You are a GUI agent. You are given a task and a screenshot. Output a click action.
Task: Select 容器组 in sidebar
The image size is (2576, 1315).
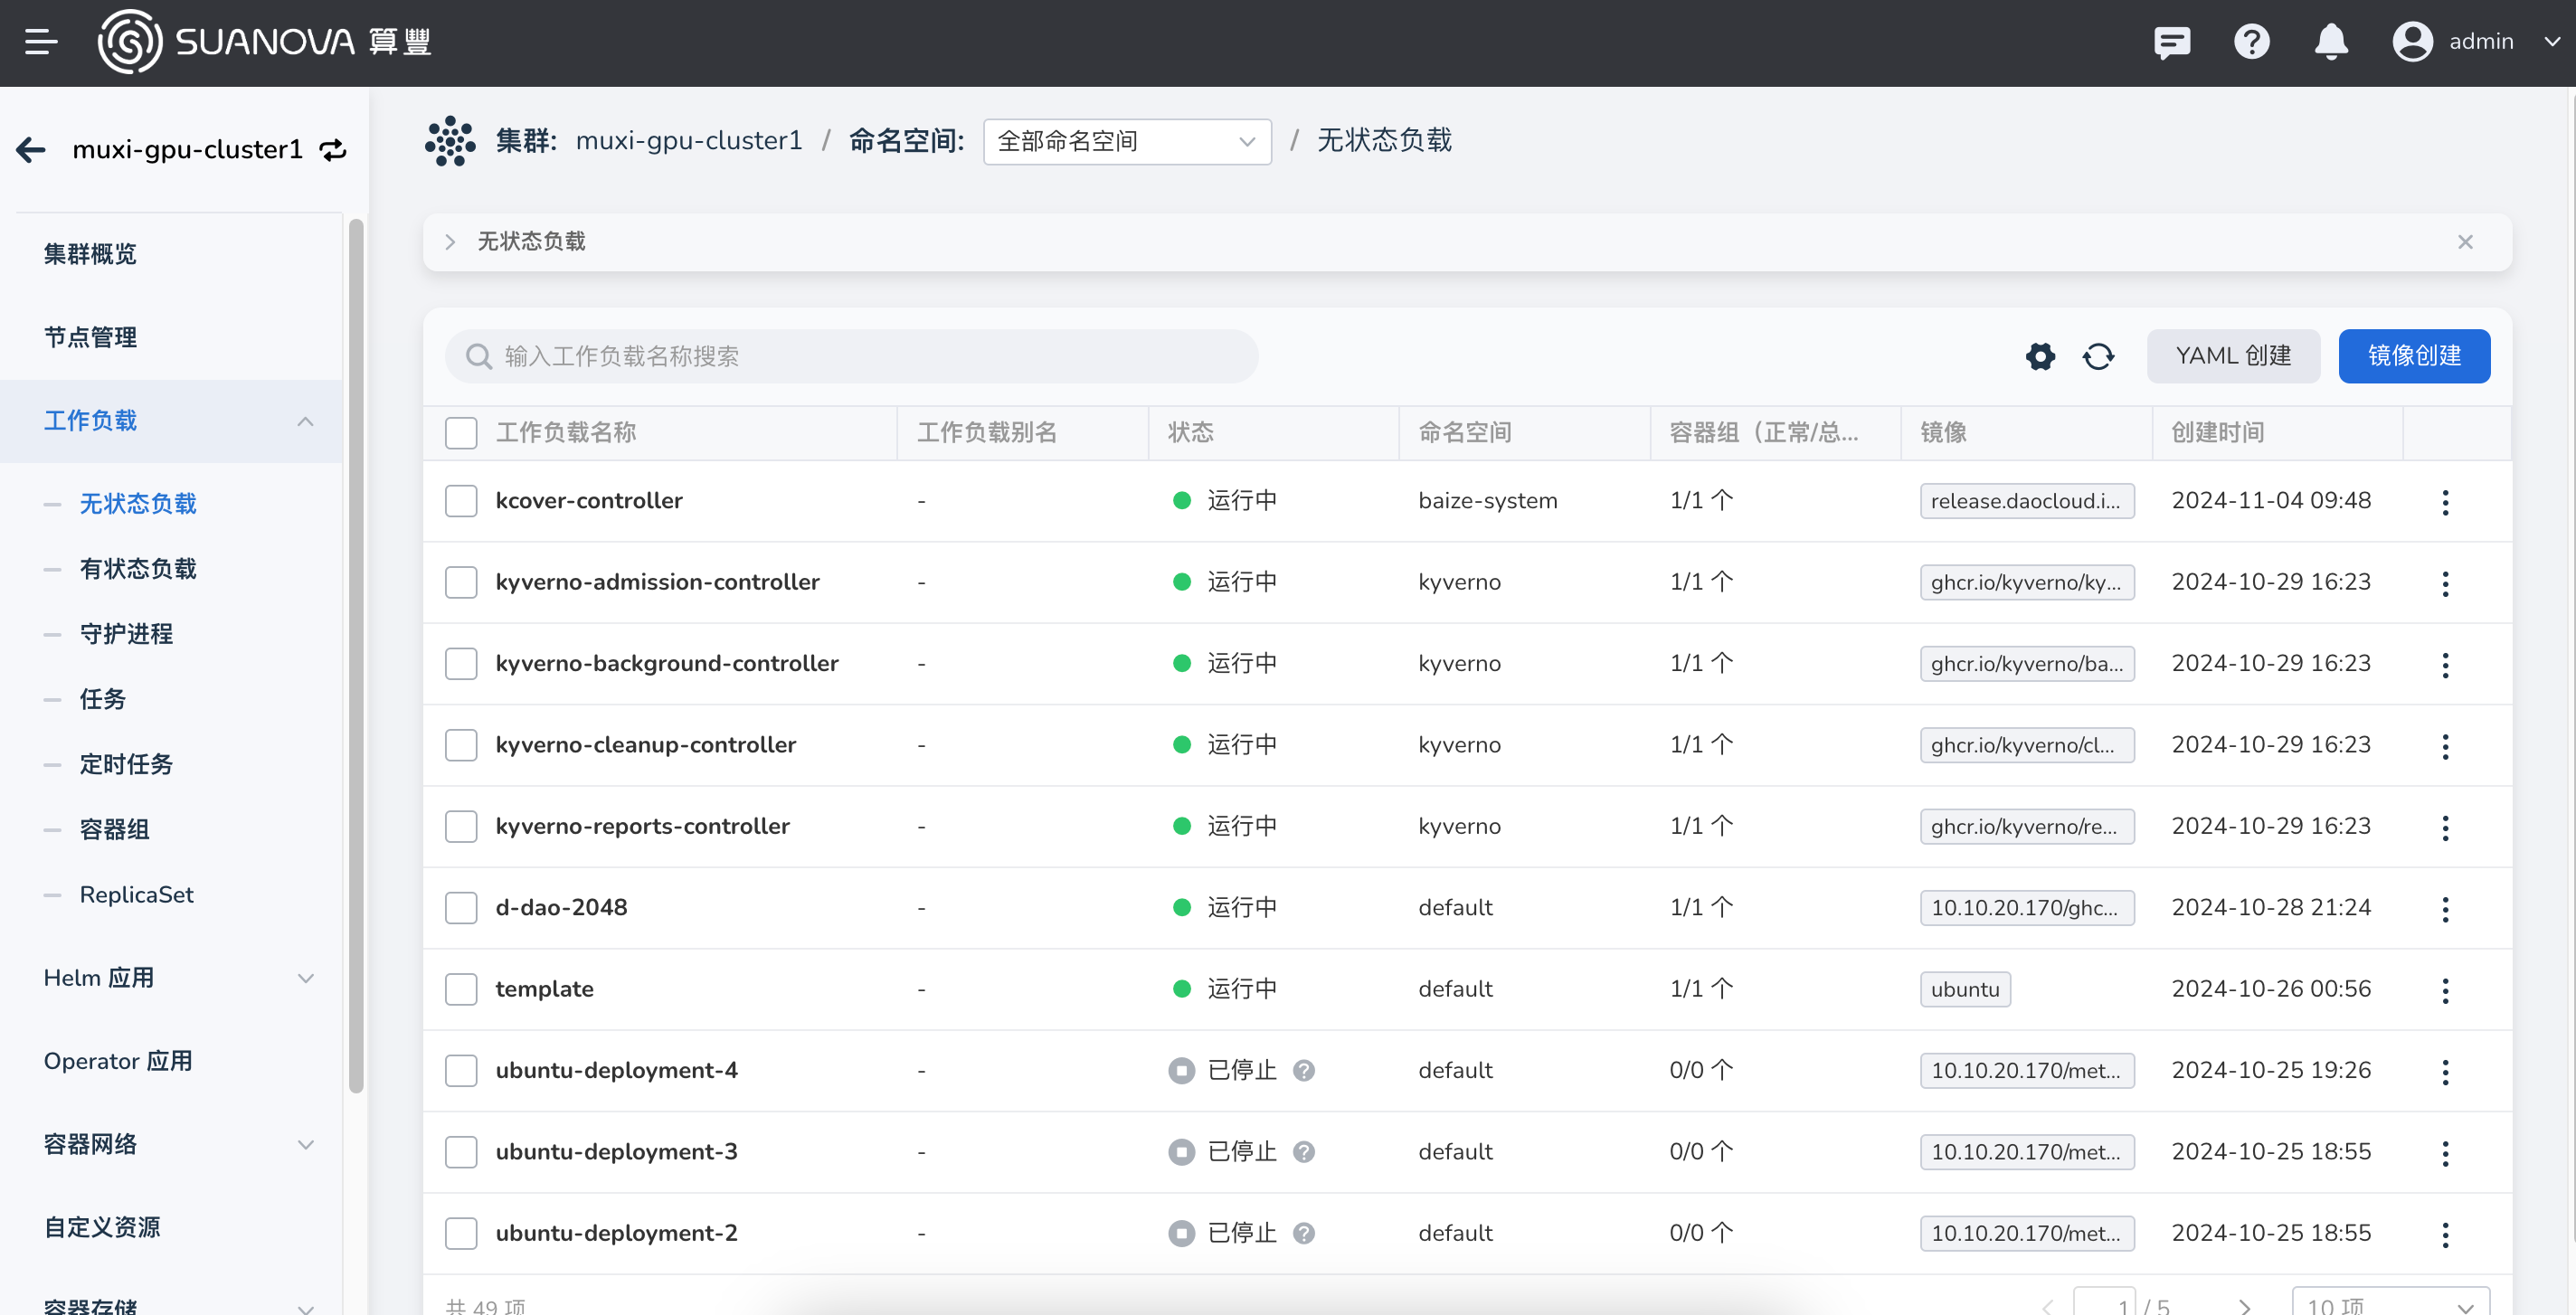pos(114,829)
